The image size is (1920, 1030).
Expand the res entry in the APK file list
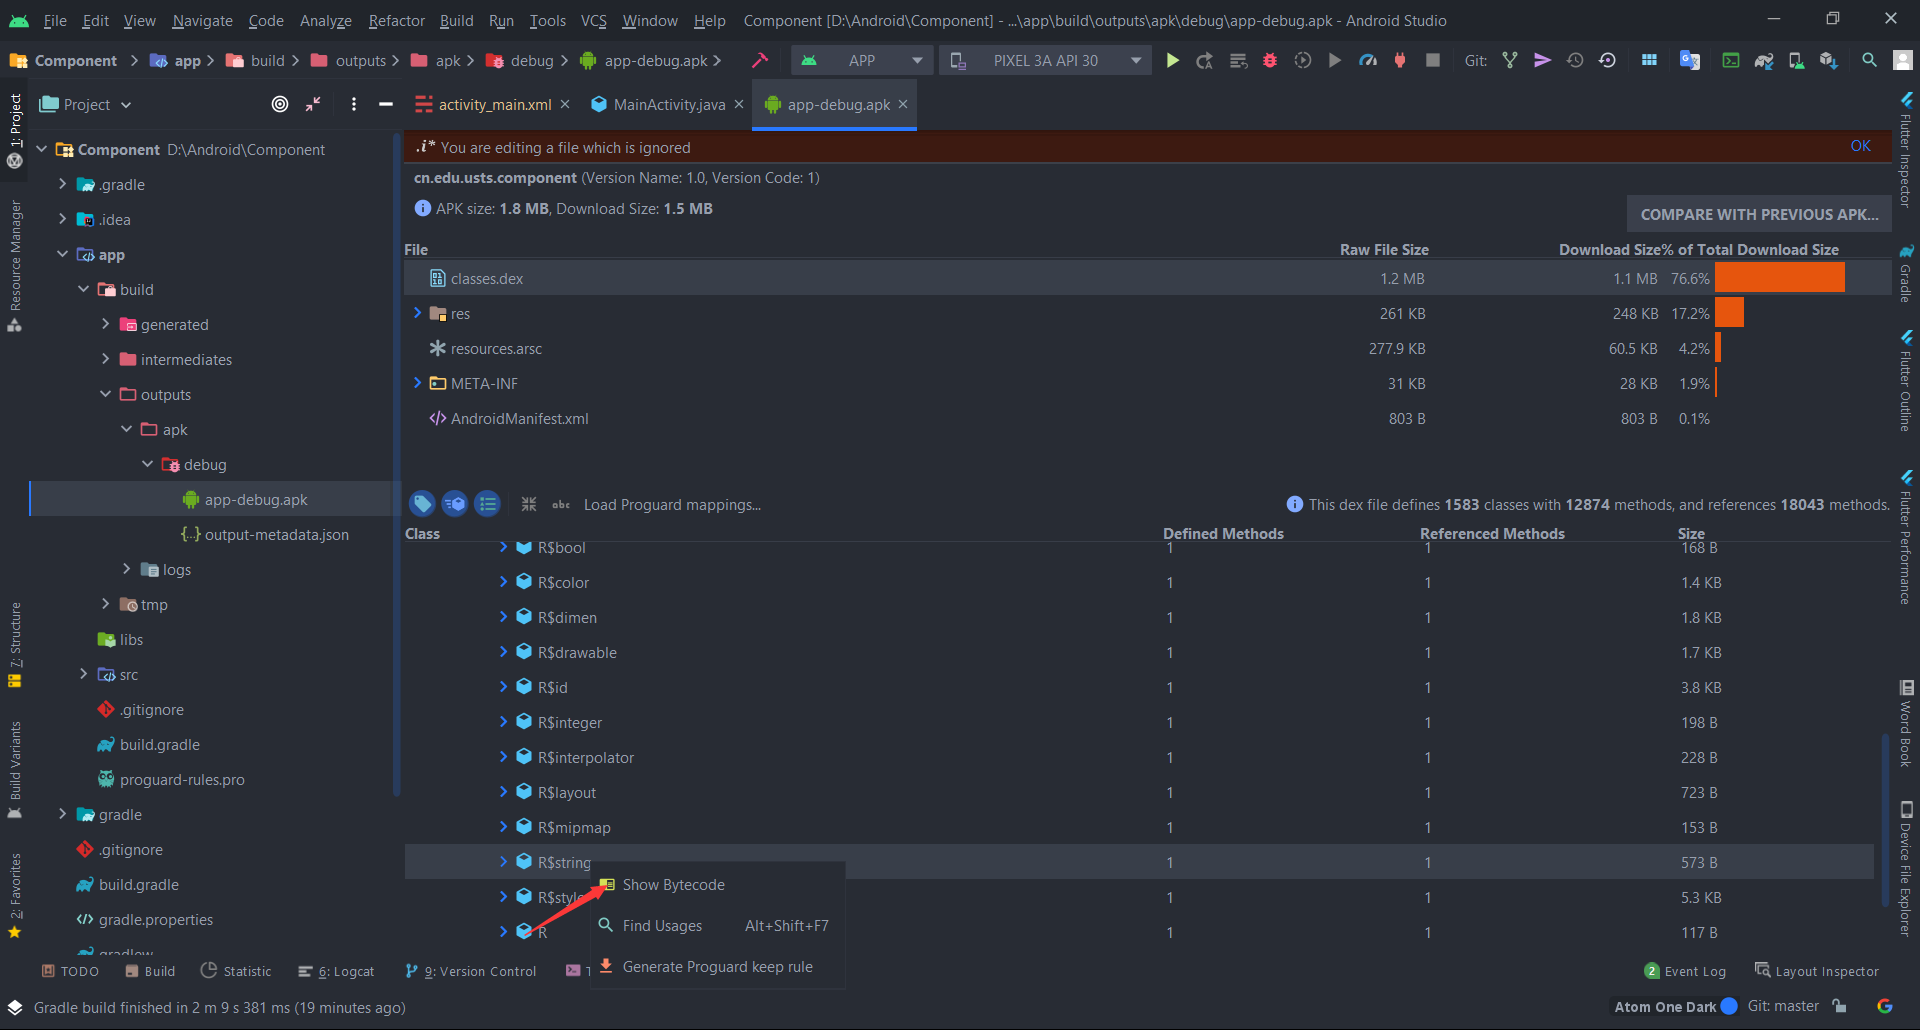tap(418, 313)
